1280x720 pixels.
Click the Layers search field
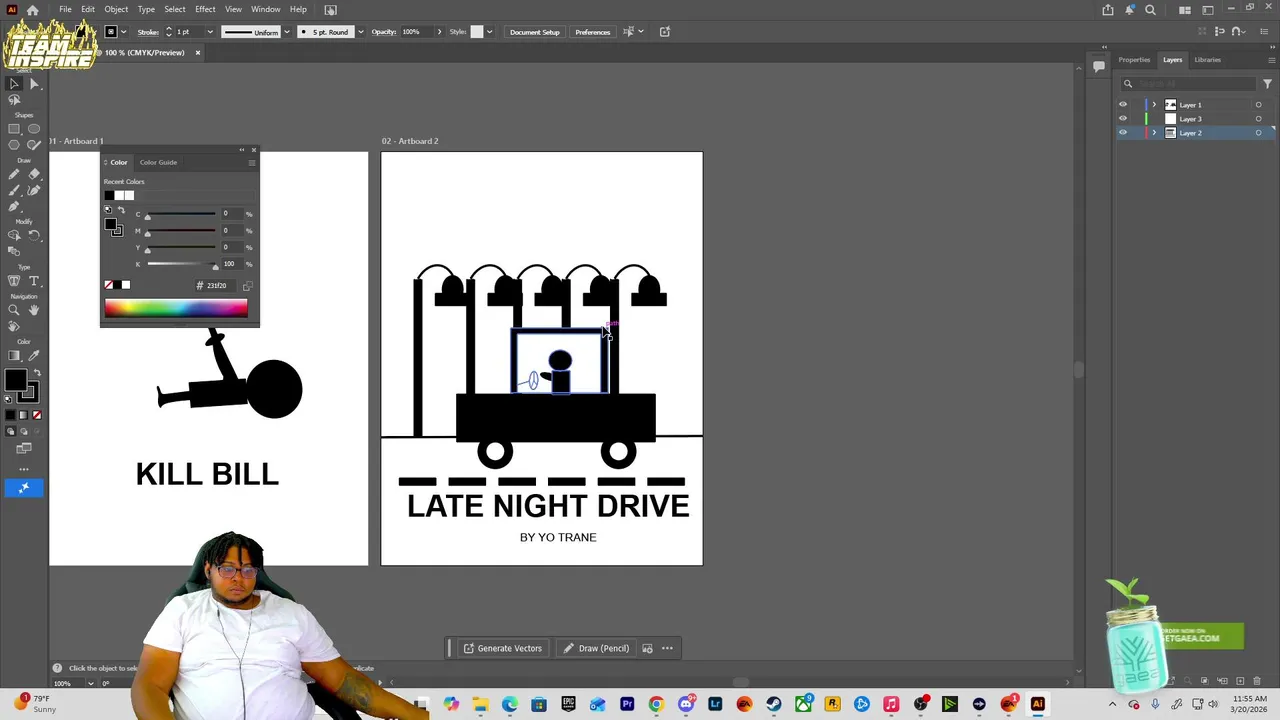(1188, 84)
